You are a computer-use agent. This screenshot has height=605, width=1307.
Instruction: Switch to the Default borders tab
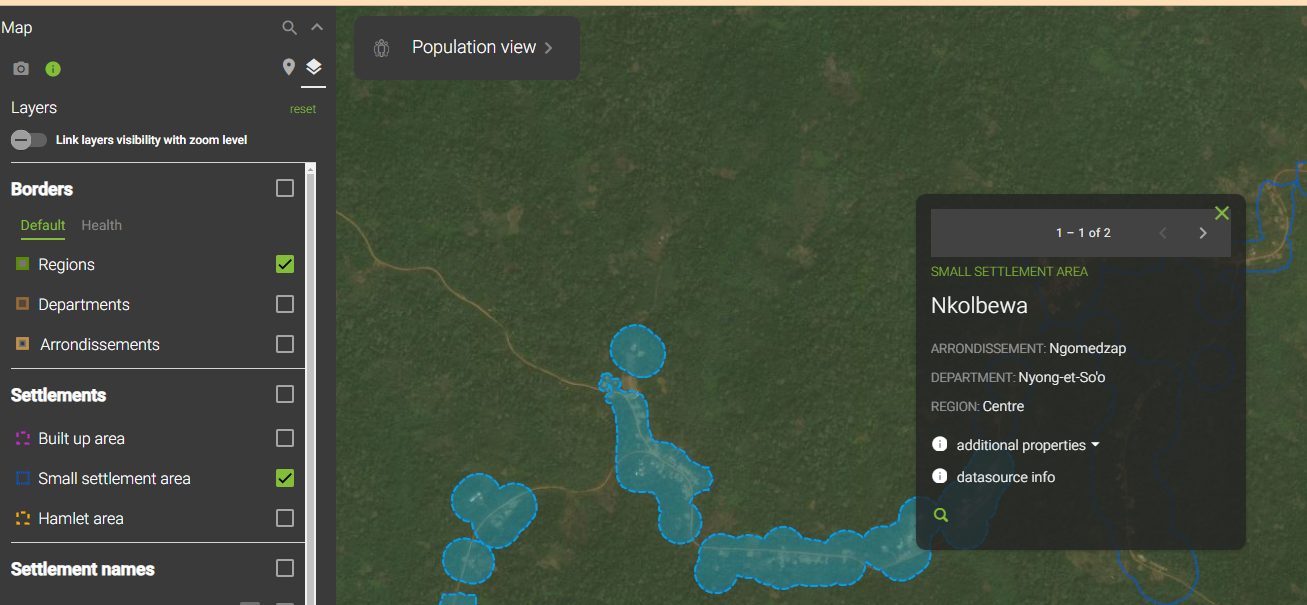(x=43, y=225)
